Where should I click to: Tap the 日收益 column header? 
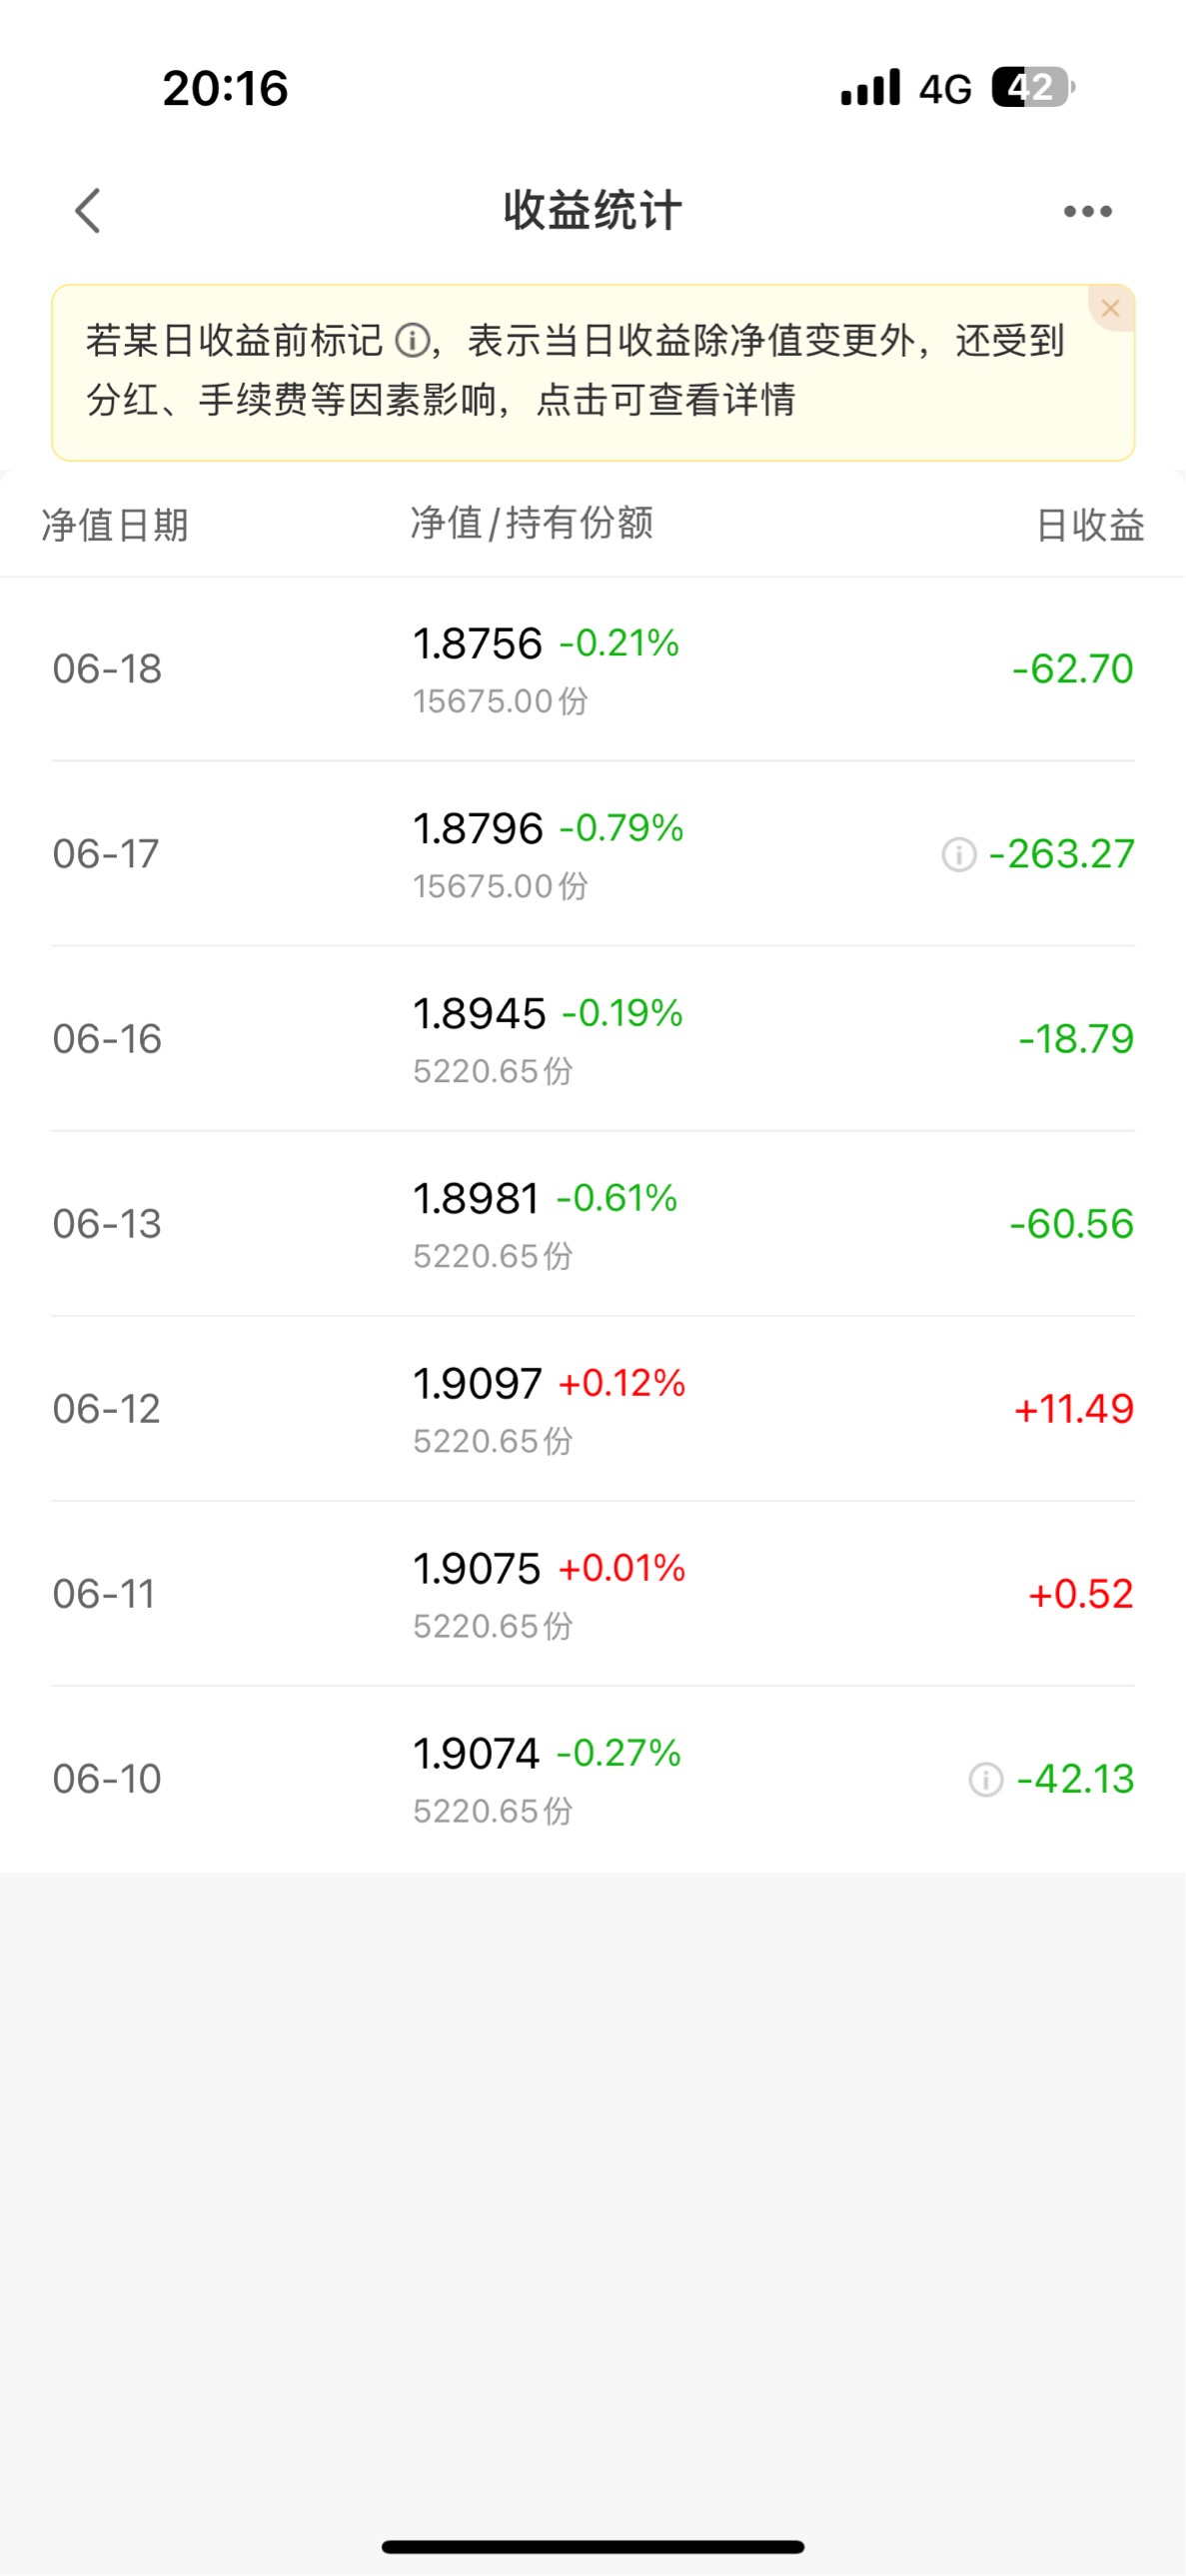(1090, 525)
